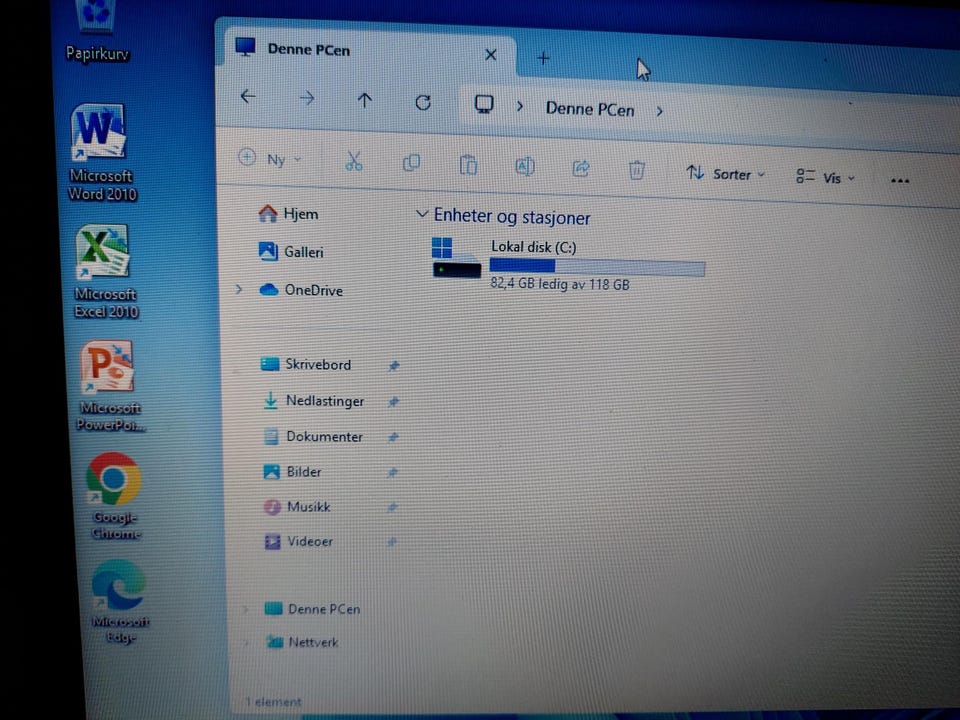960x720 pixels.
Task: Open Microsoft Word 2010 desktop shortcut
Action: 101,153
